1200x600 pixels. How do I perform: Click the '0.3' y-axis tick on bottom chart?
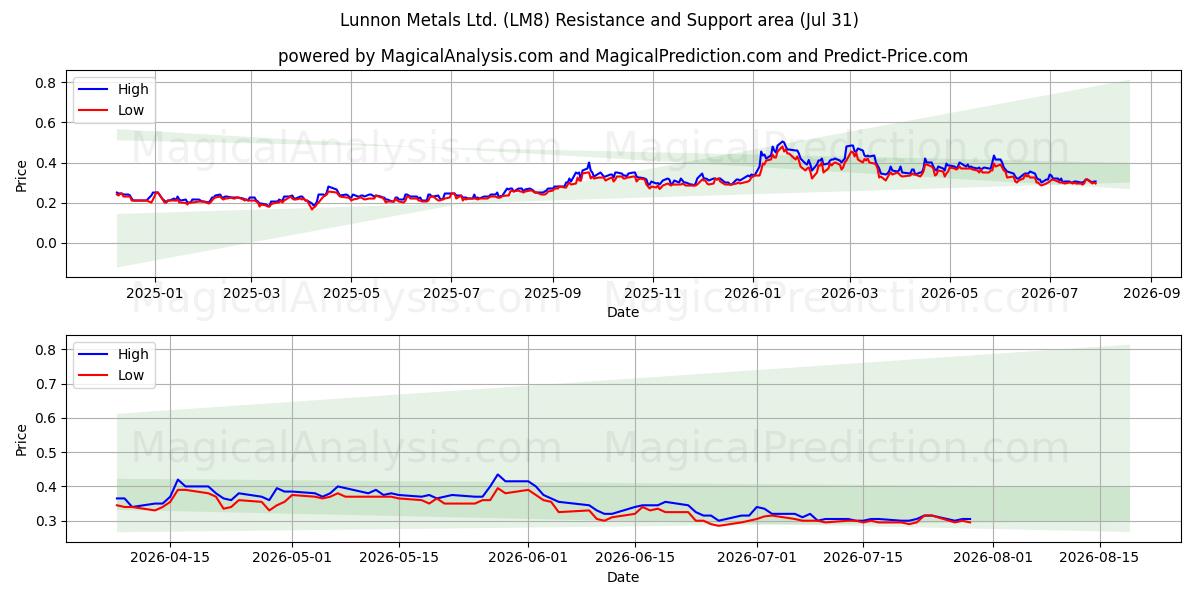point(47,521)
